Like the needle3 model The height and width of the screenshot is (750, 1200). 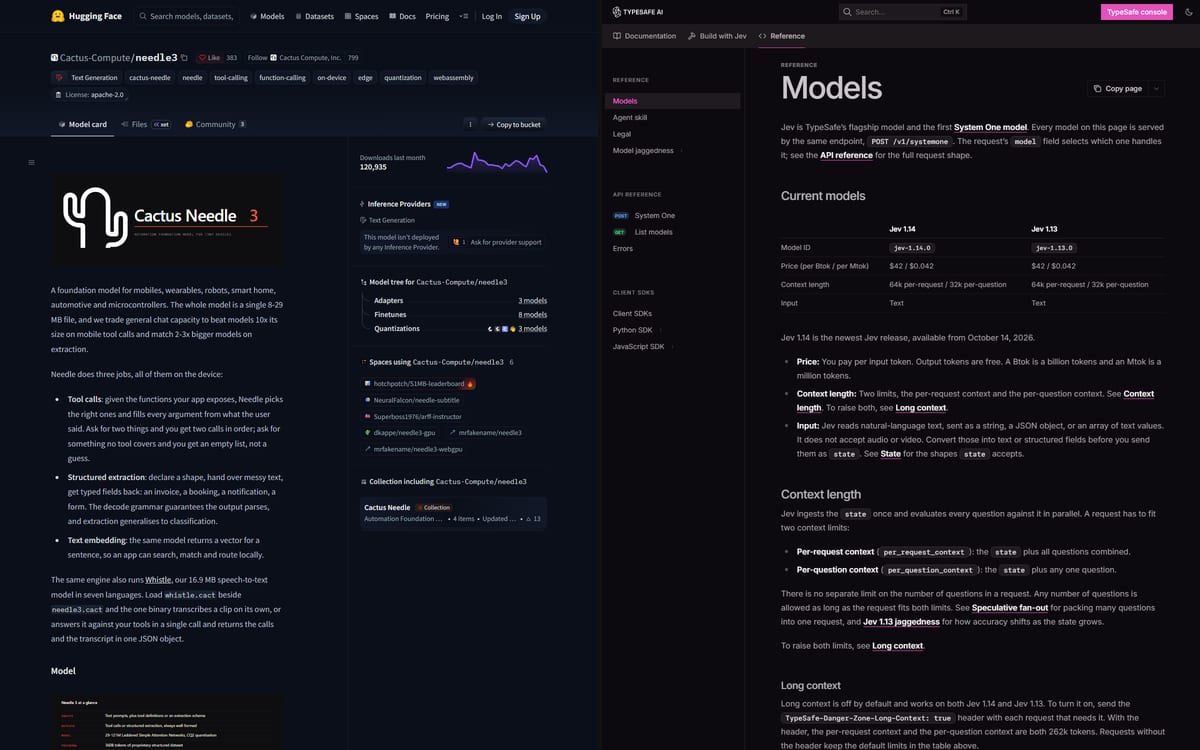[209, 58]
